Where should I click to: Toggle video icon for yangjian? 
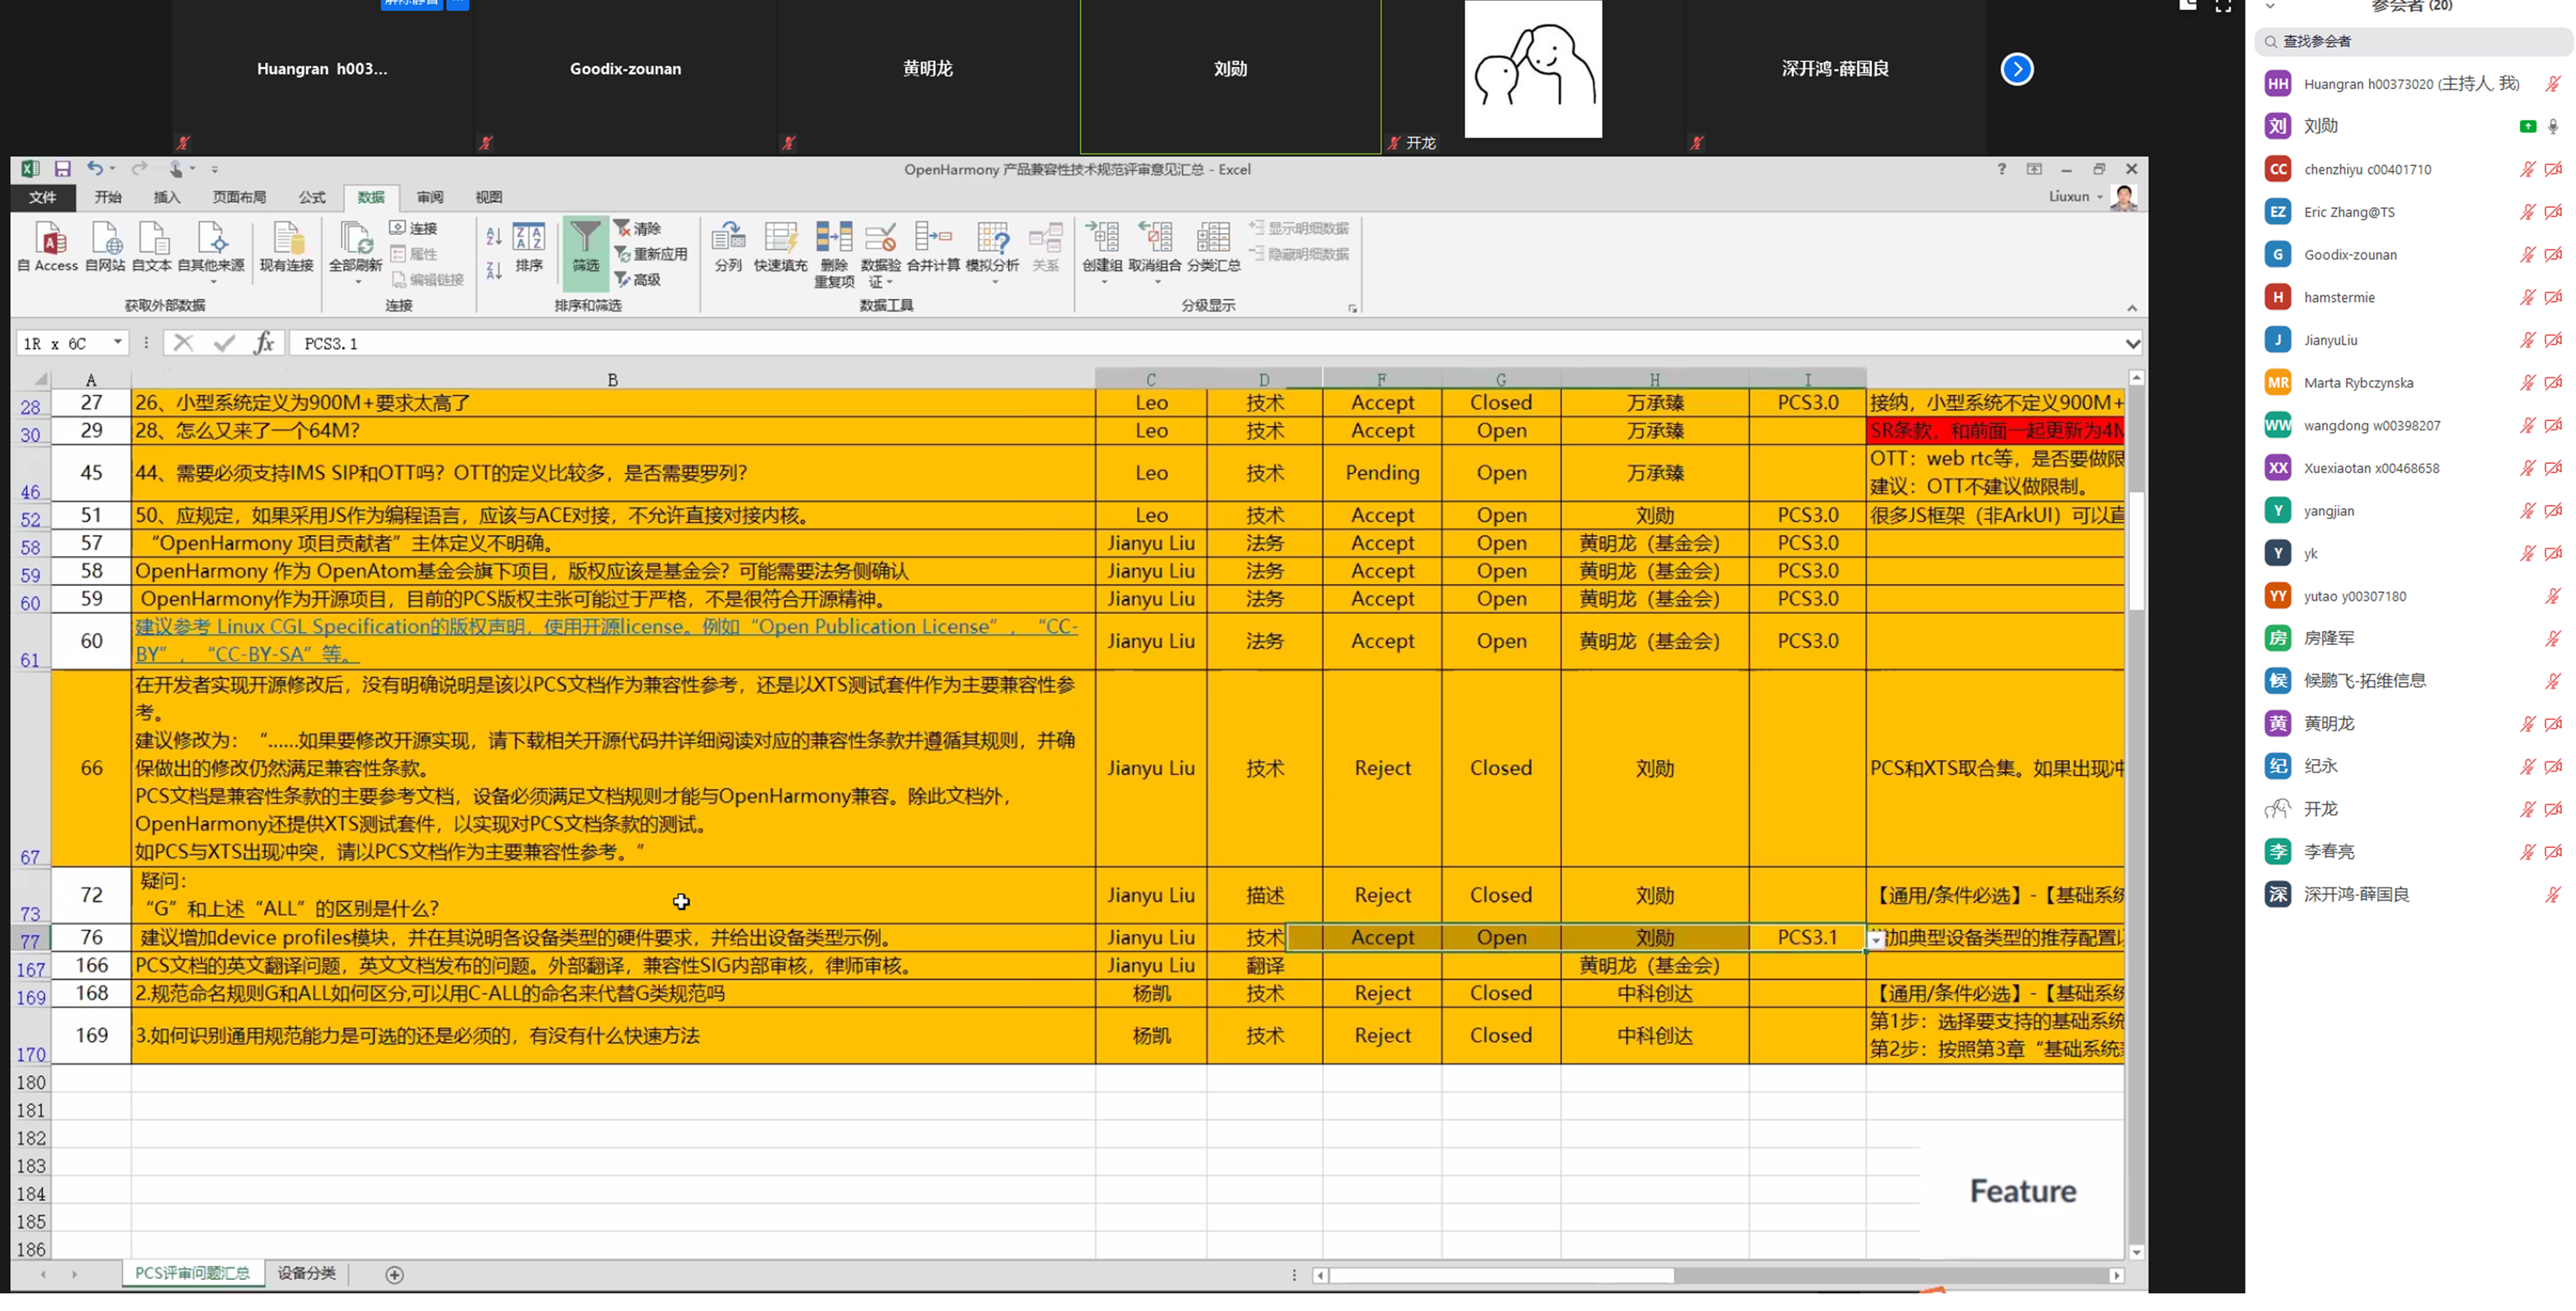[x=2553, y=511]
